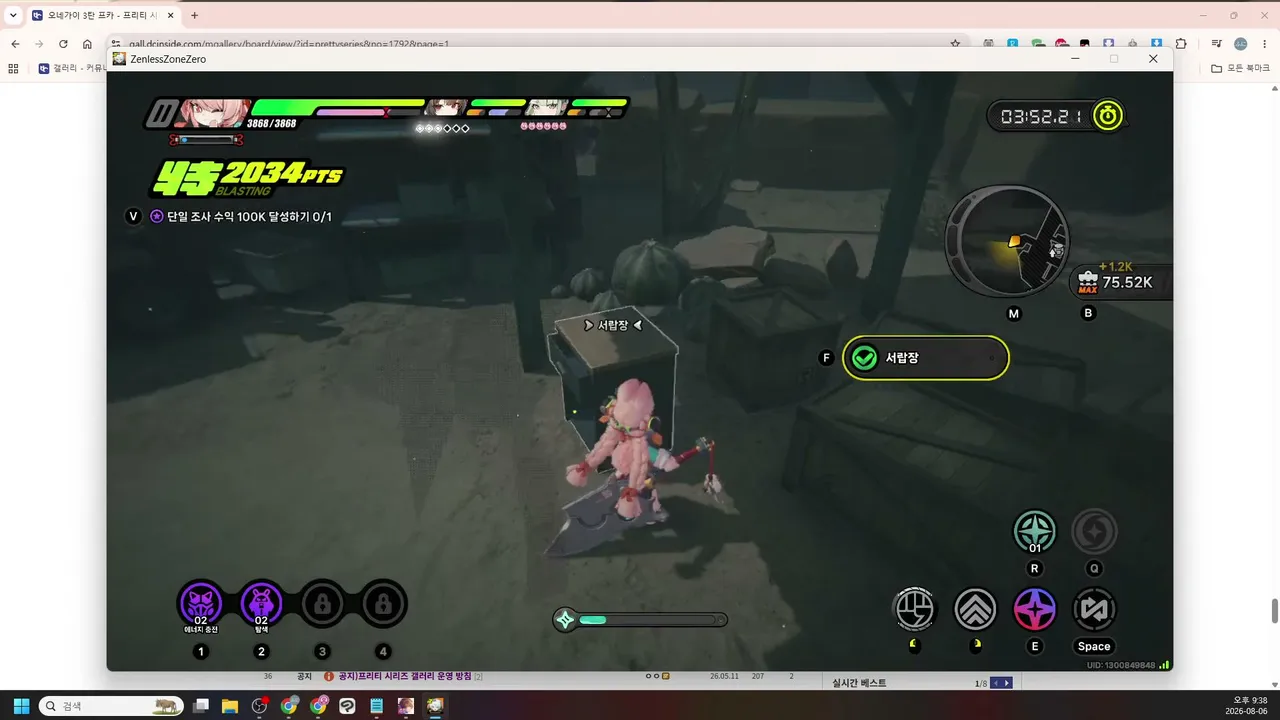The image size is (1280, 720).
Task: Click the B key label under the bag
Action: pos(1089,313)
